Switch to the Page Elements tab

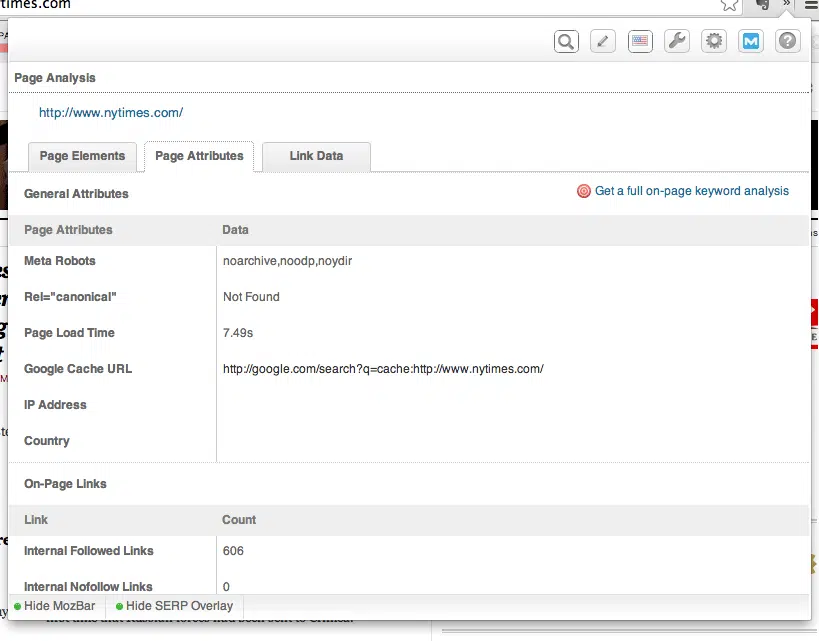click(82, 156)
